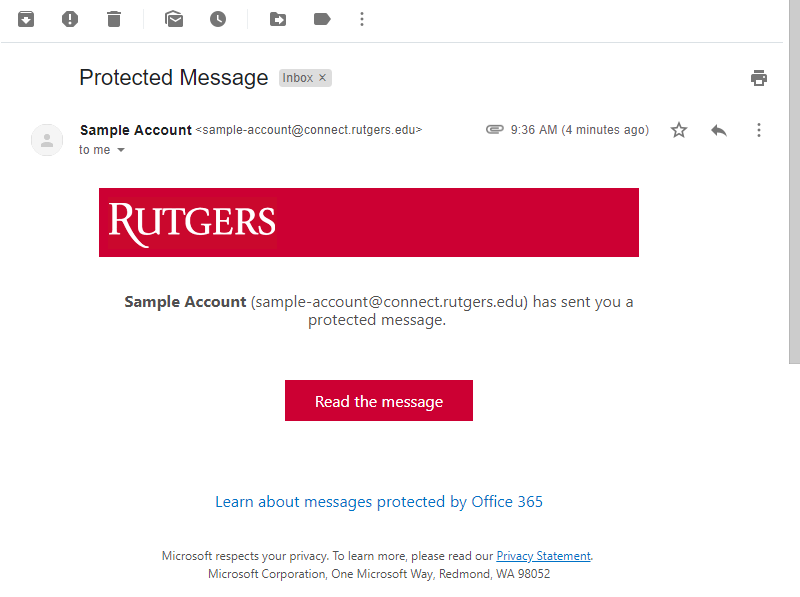Open message More options menu
Screen dimensions: 800x597
759,130
